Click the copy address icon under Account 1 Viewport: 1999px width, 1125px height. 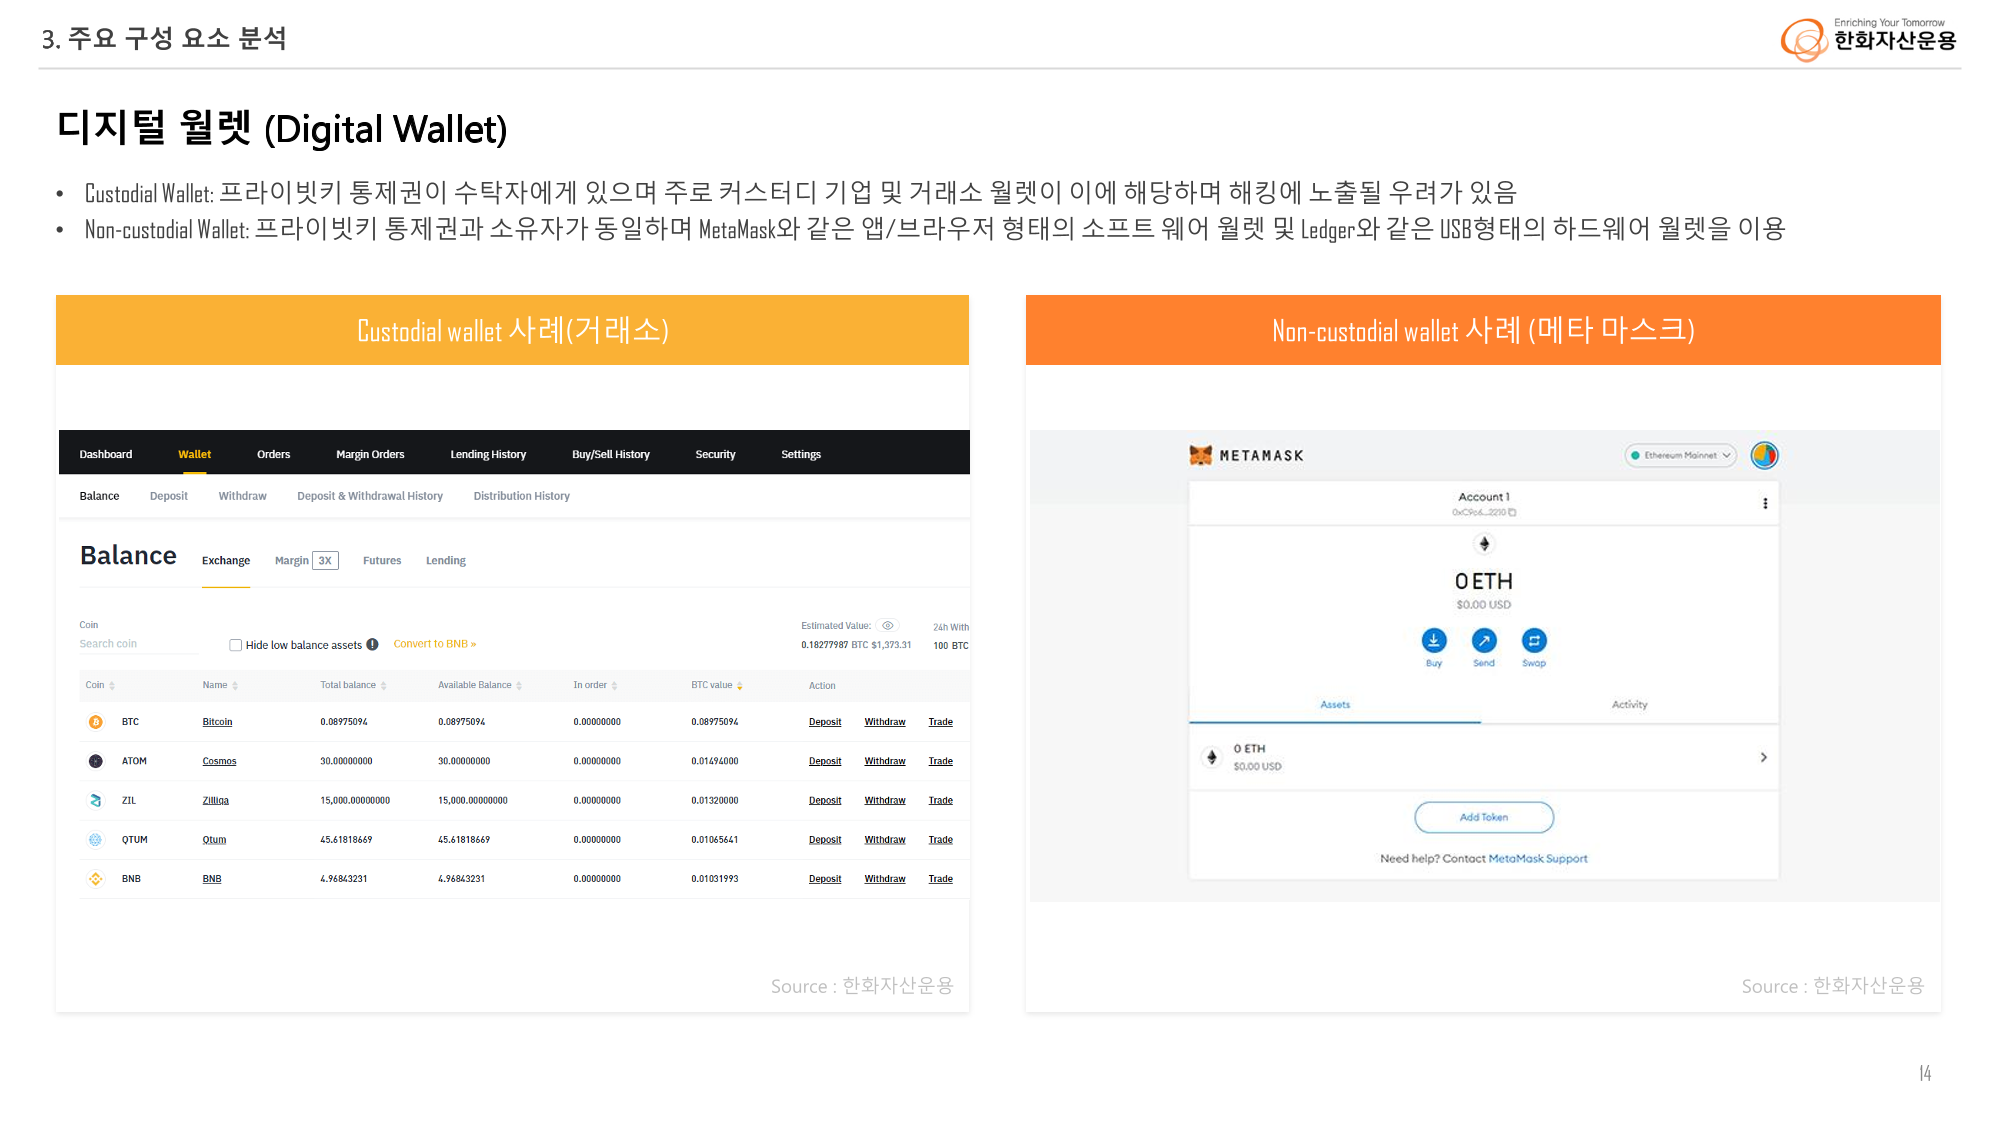[x=1512, y=512]
